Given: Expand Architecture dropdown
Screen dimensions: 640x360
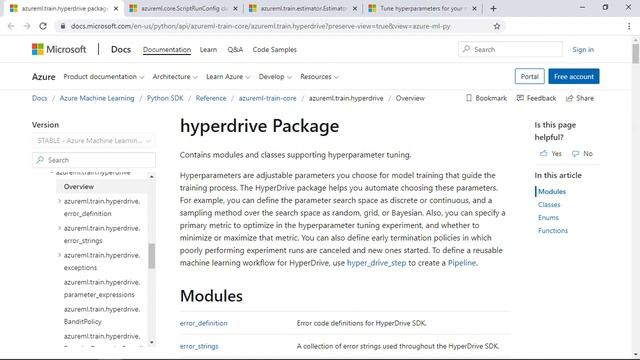Looking at the screenshot, I should pyautogui.click(x=175, y=77).
